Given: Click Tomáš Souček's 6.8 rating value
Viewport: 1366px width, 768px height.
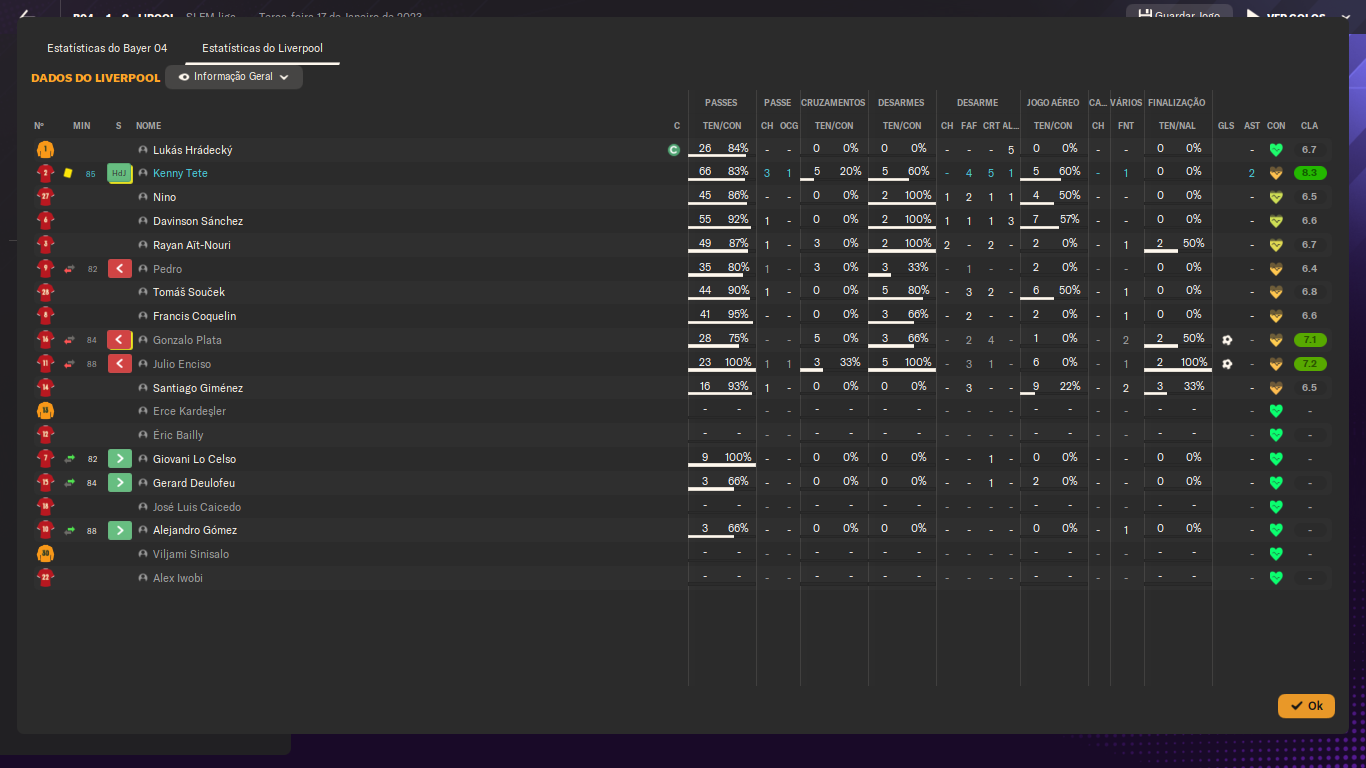Looking at the screenshot, I should [x=1310, y=292].
